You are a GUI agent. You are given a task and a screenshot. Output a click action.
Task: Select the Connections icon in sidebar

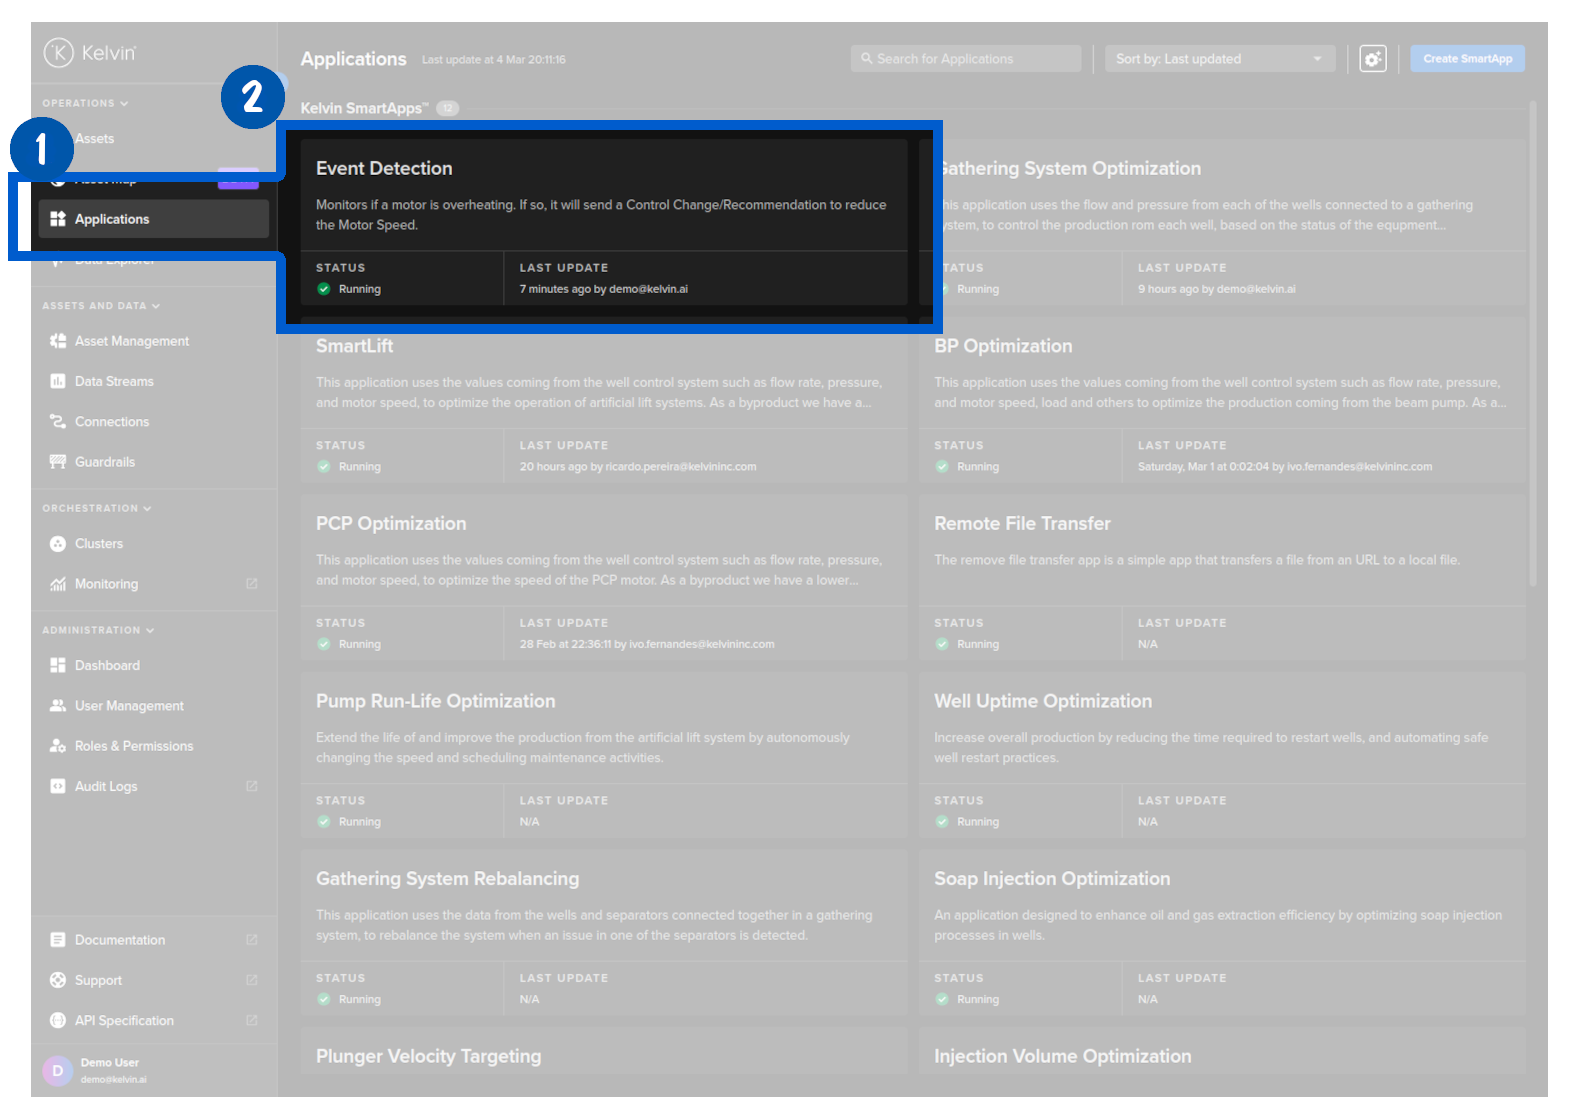tap(58, 422)
